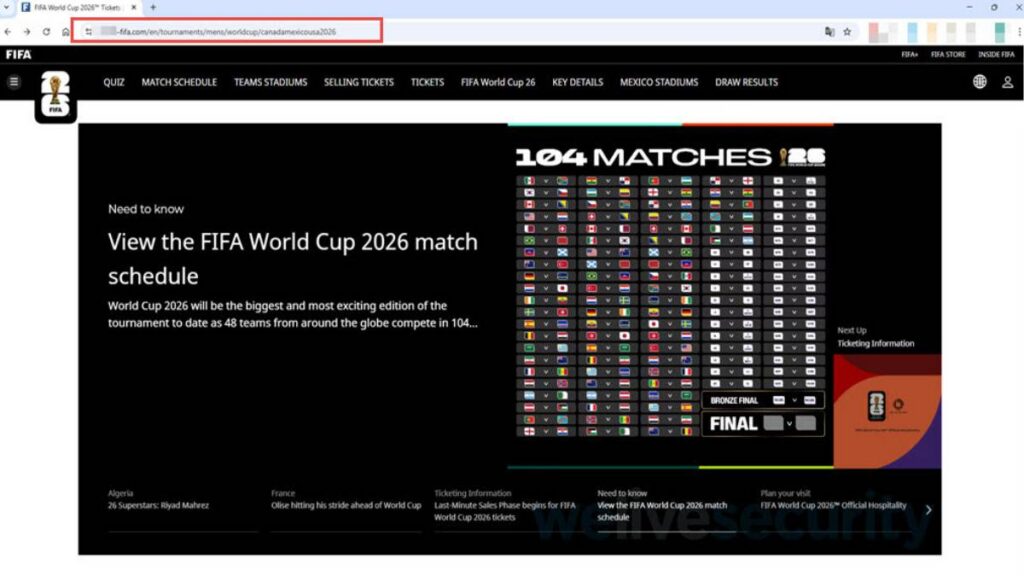Open a new browser tab with plus
1024x576 pixels.
(x=153, y=7)
